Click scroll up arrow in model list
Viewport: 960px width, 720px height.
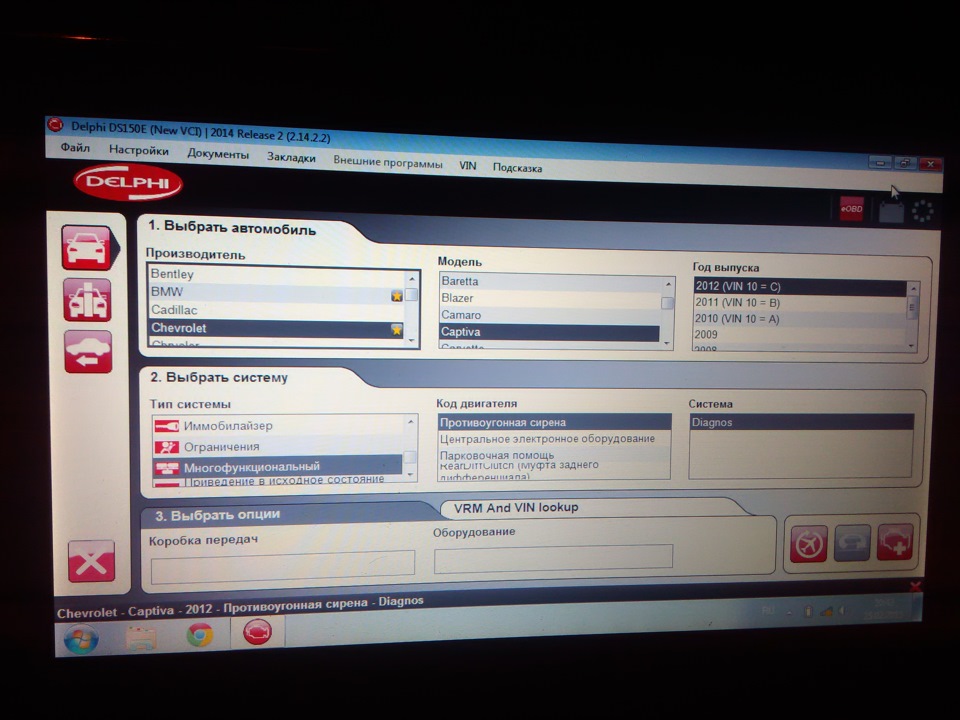(x=668, y=285)
